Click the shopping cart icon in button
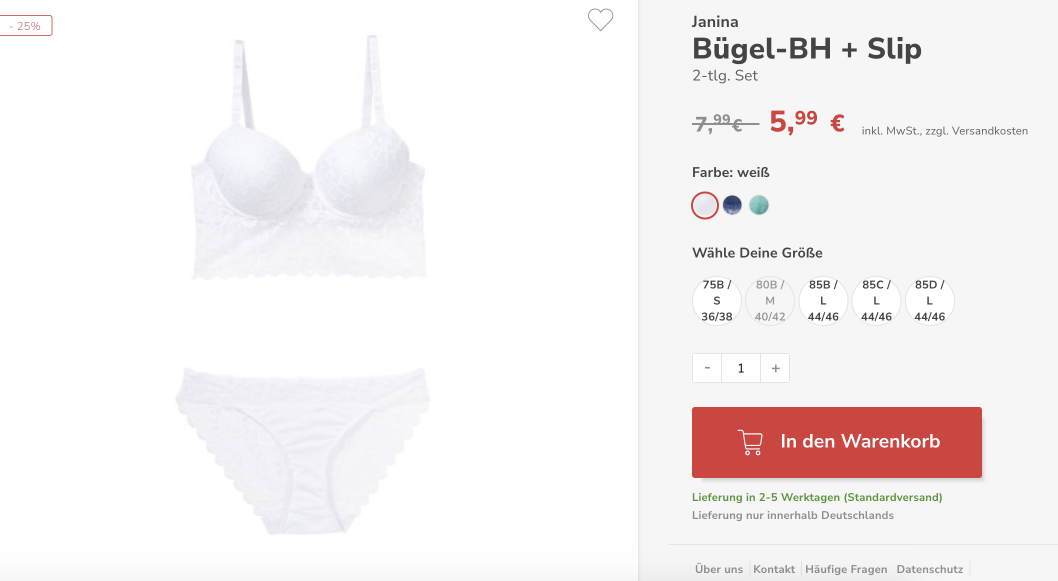Screen dimensions: 1058x581 coord(750,442)
